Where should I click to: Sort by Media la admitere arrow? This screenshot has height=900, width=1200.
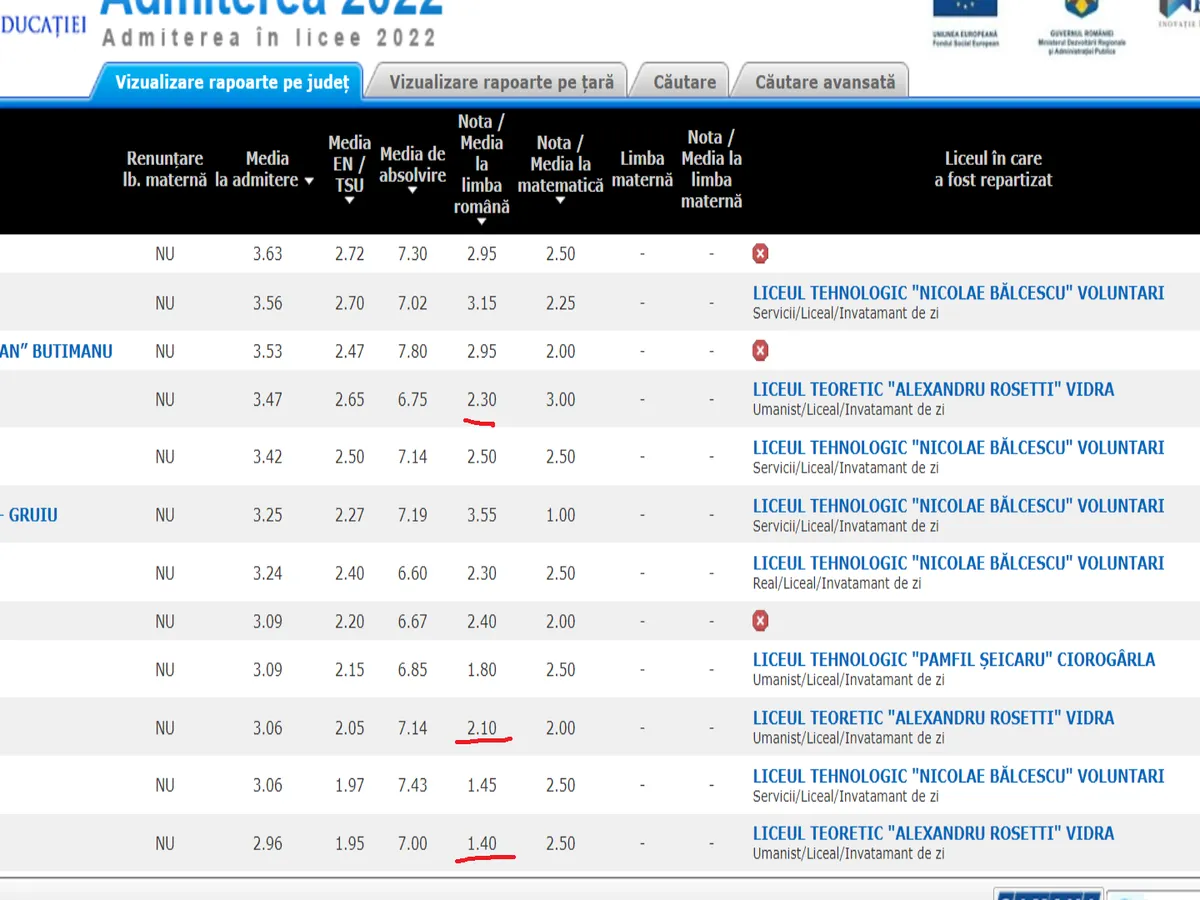(309, 181)
